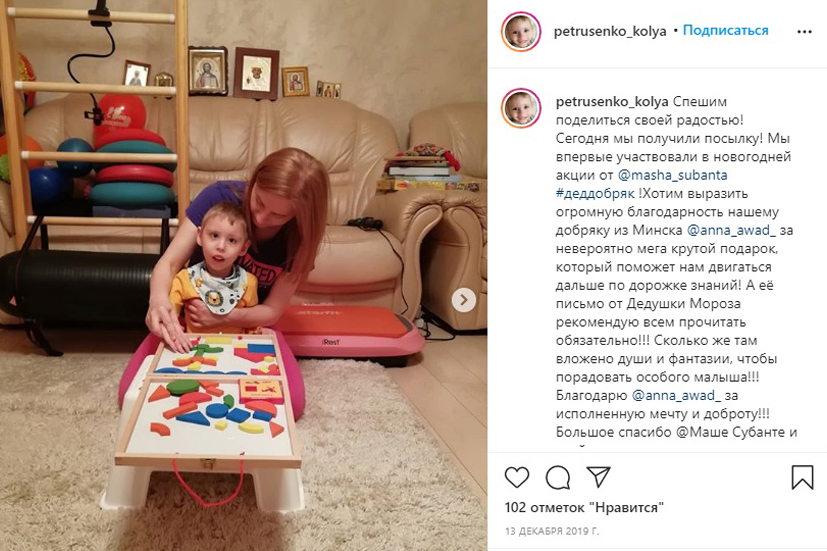Screen dimensions: 827x551
Task: Go to next photo with arrow
Action: (x=464, y=300)
